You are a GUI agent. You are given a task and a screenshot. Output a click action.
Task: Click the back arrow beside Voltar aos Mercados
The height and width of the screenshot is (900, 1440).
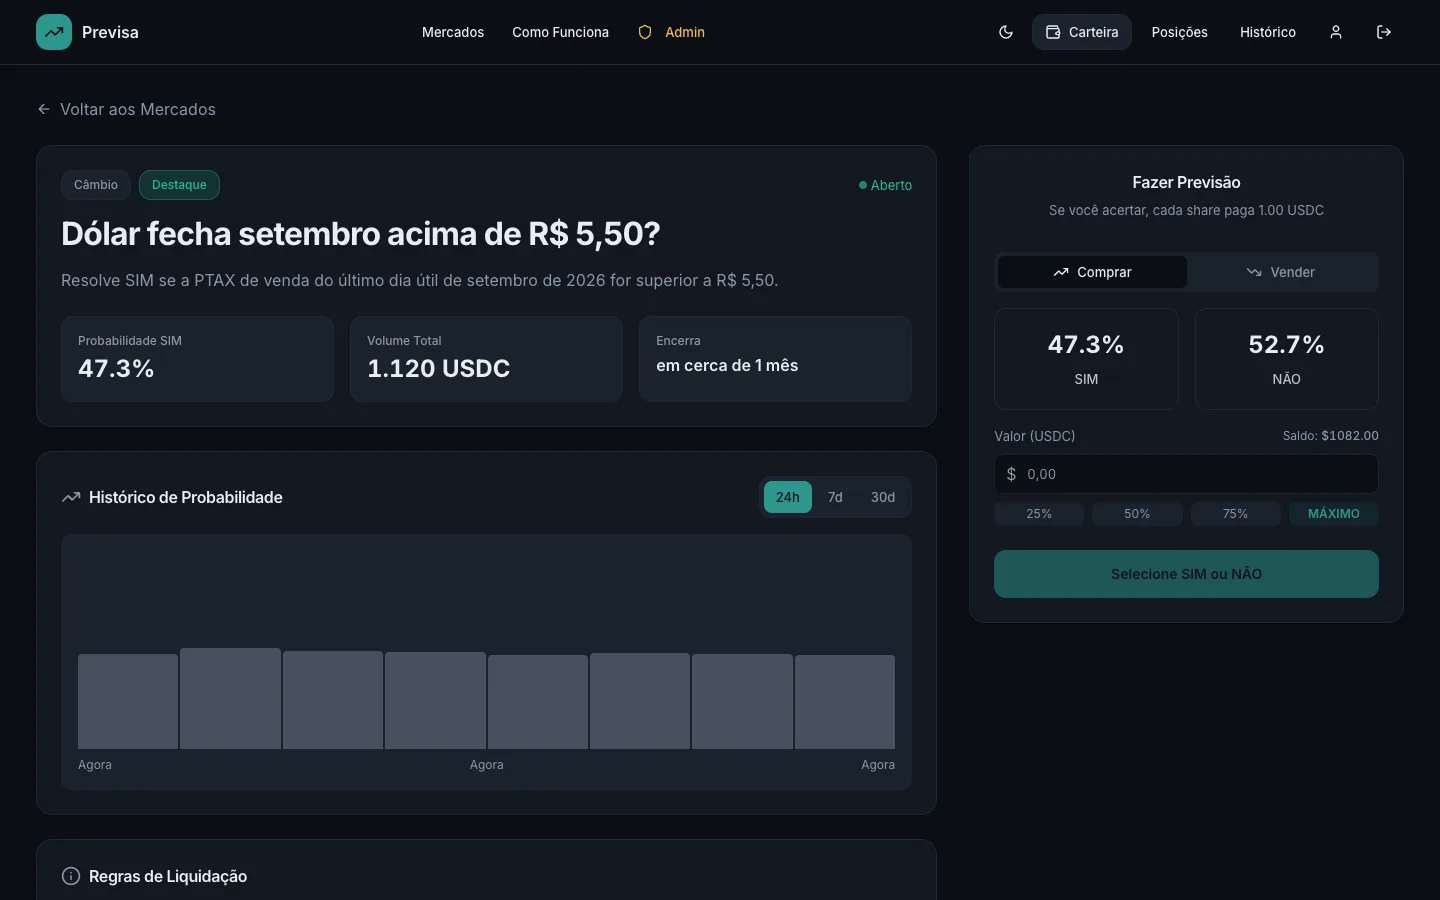pyautogui.click(x=44, y=109)
